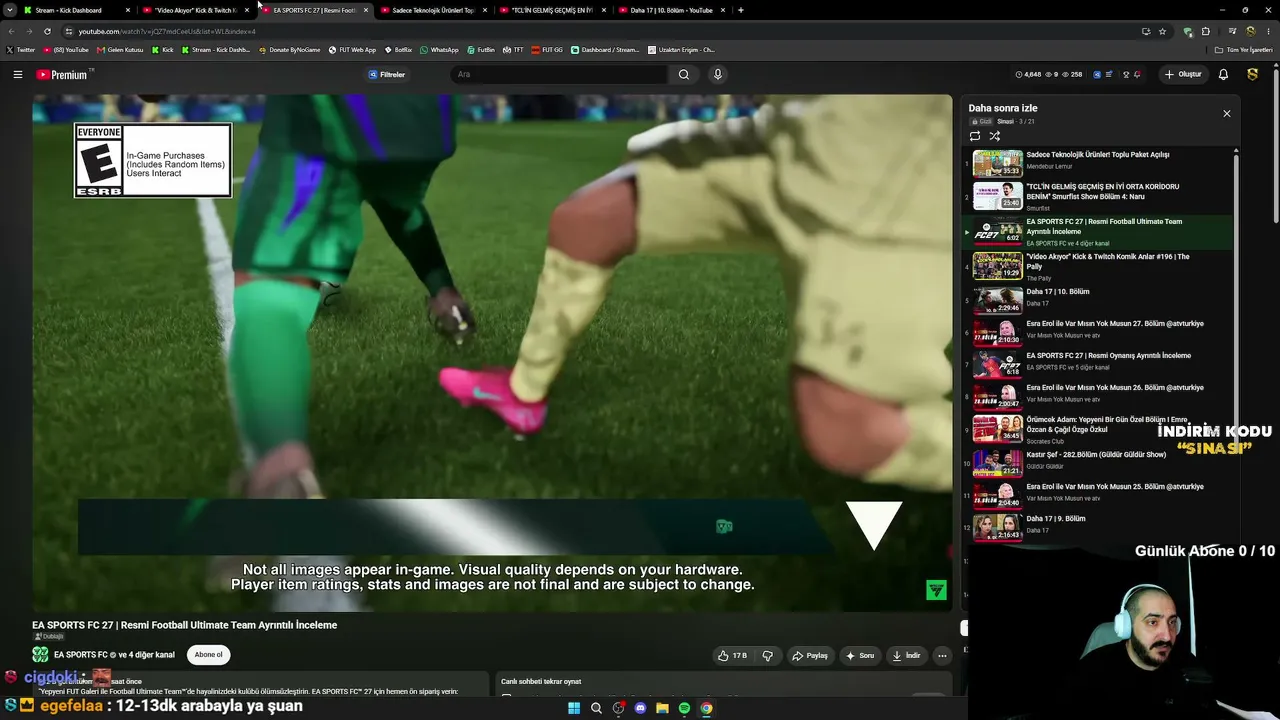Play Esra Erol 26. Bölüm thumbnail
This screenshot has width=1280, height=720.
[x=998, y=396]
